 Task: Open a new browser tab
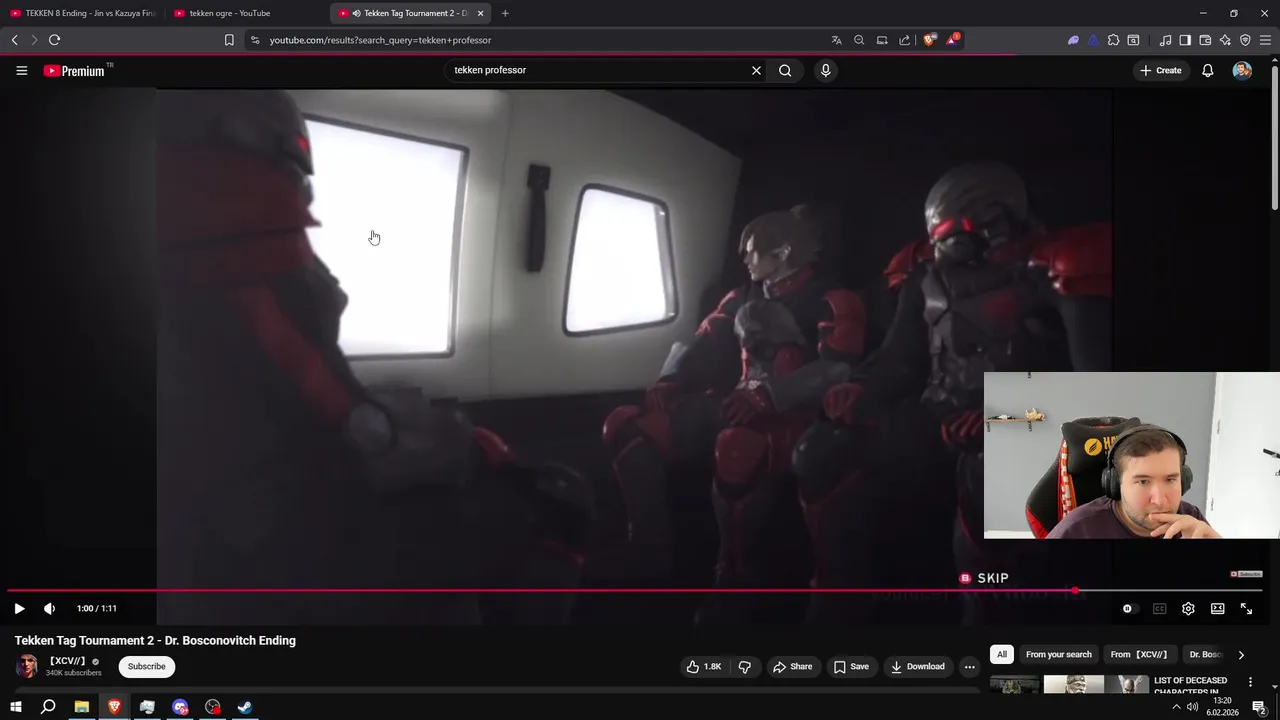(x=505, y=13)
